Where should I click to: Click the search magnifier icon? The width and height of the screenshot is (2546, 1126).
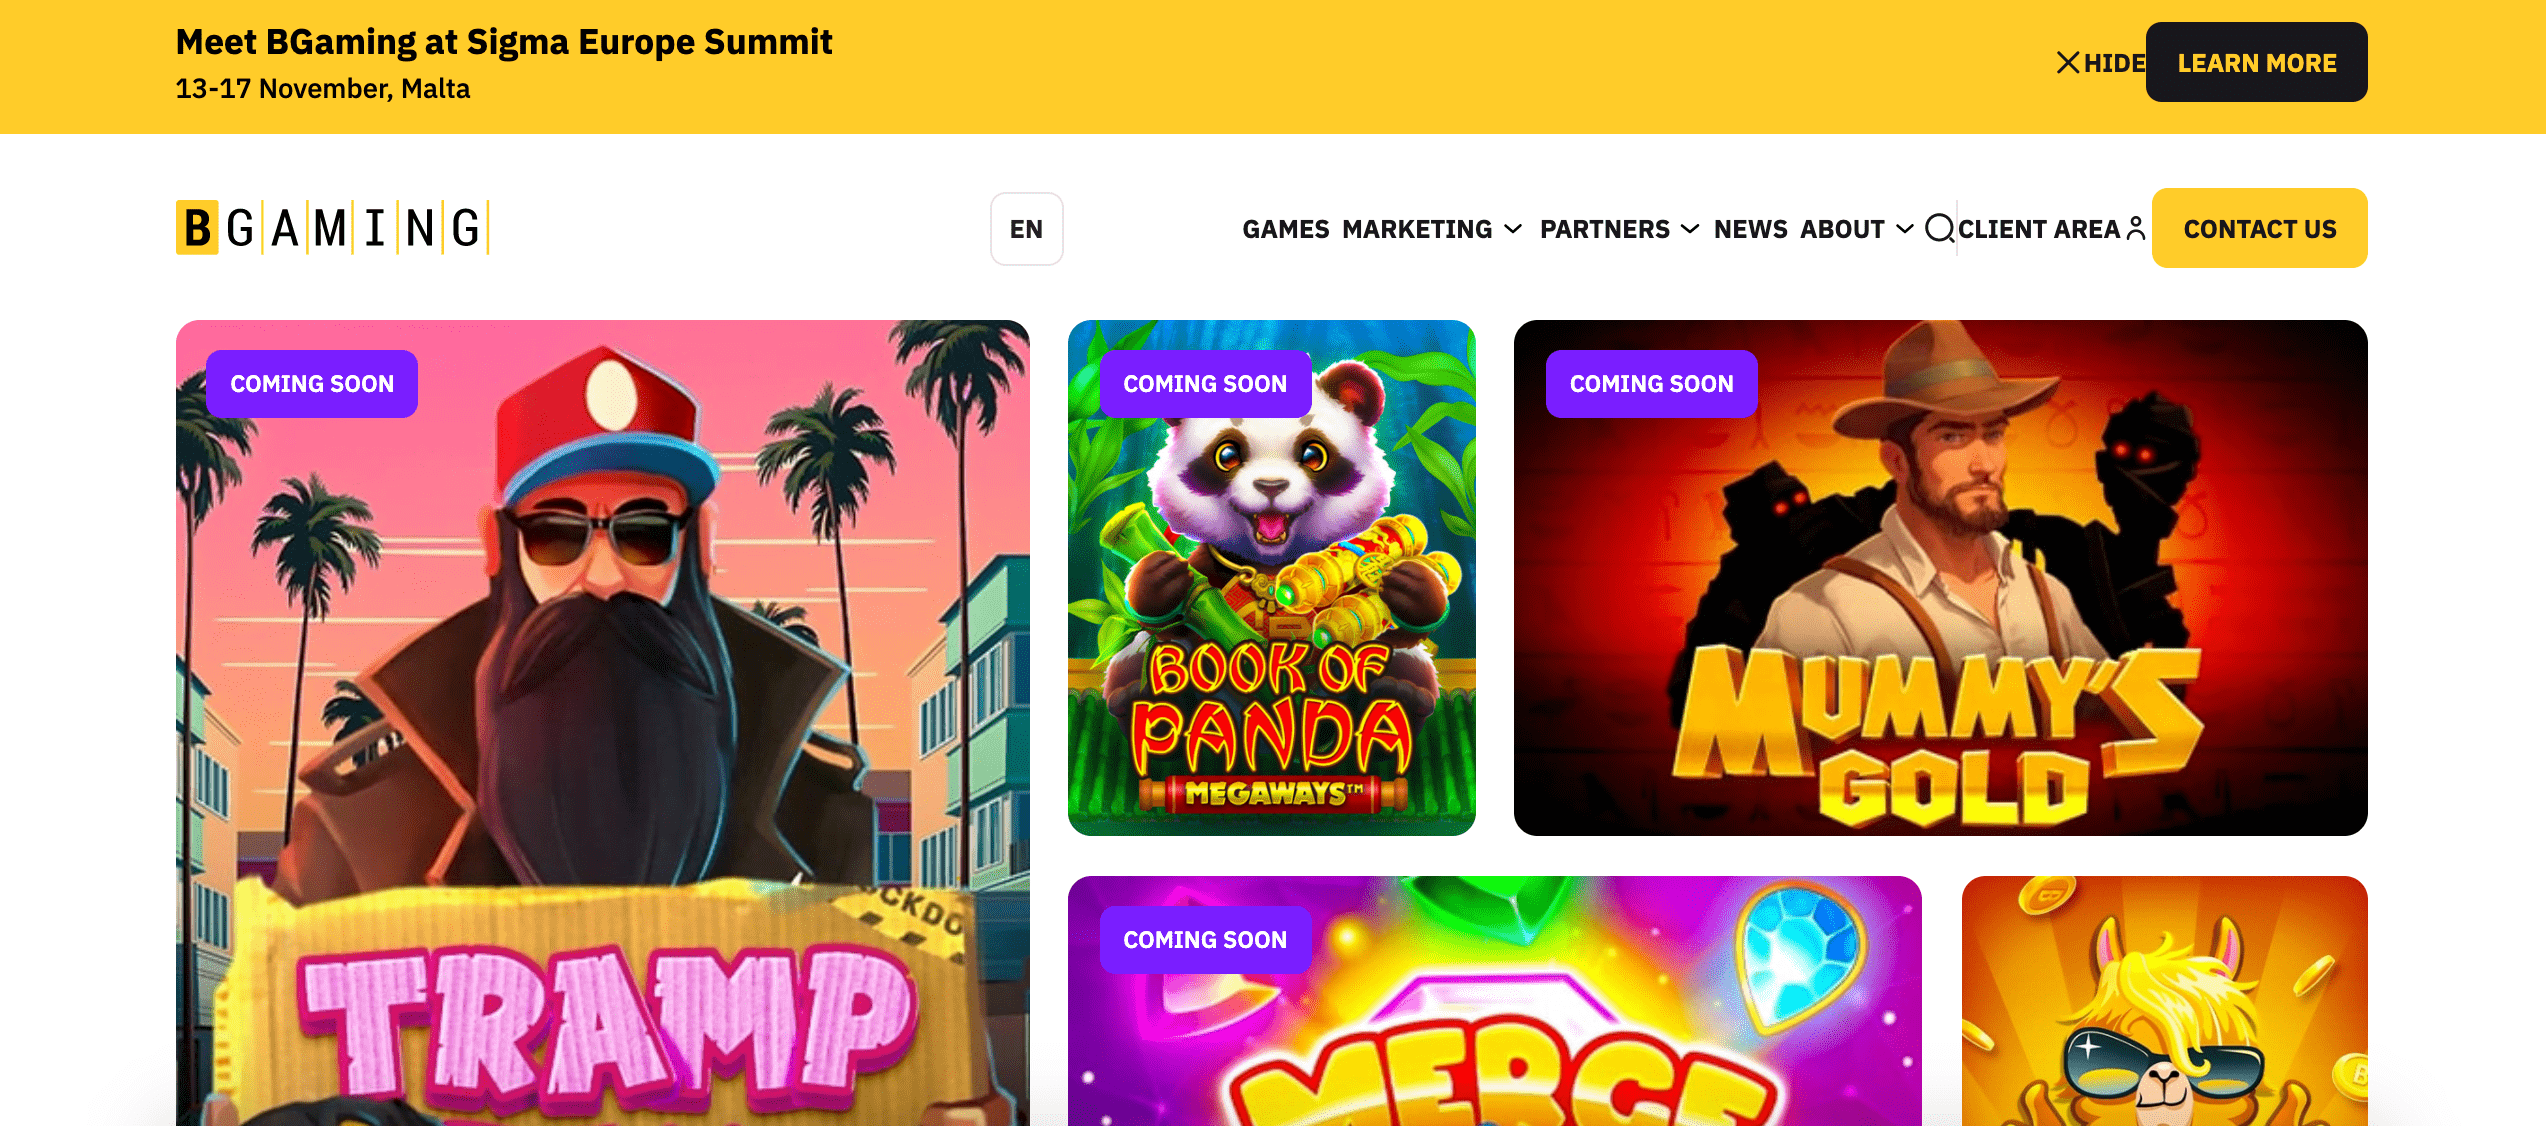1939,229
